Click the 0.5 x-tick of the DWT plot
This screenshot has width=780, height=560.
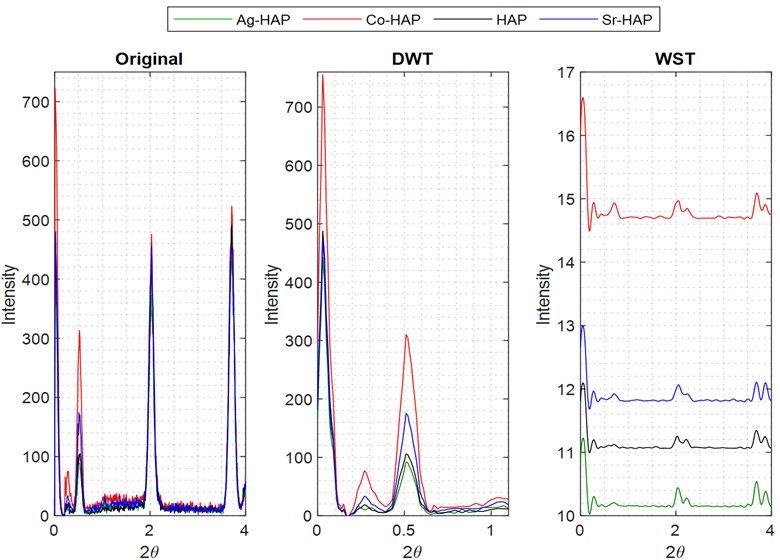pos(403,530)
